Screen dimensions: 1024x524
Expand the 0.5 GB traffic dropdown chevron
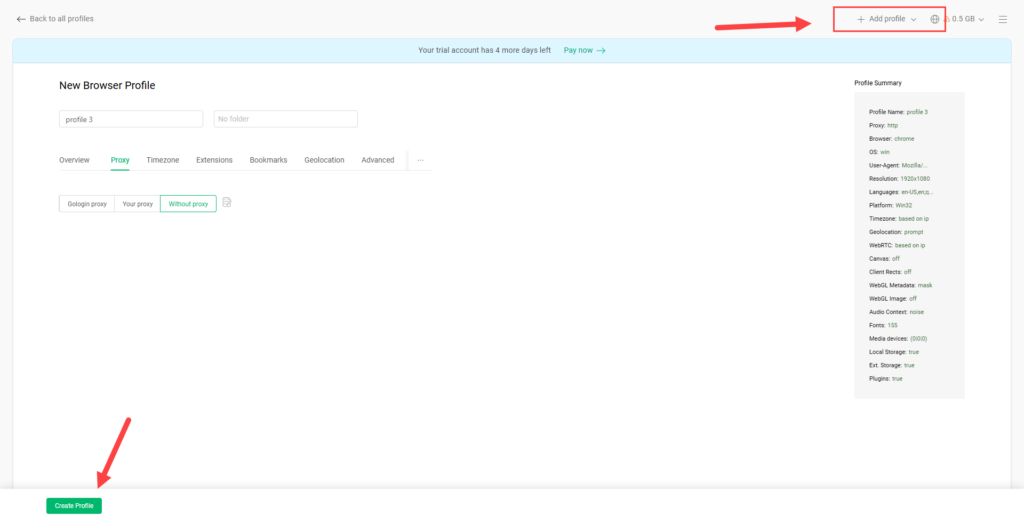[x=981, y=20]
